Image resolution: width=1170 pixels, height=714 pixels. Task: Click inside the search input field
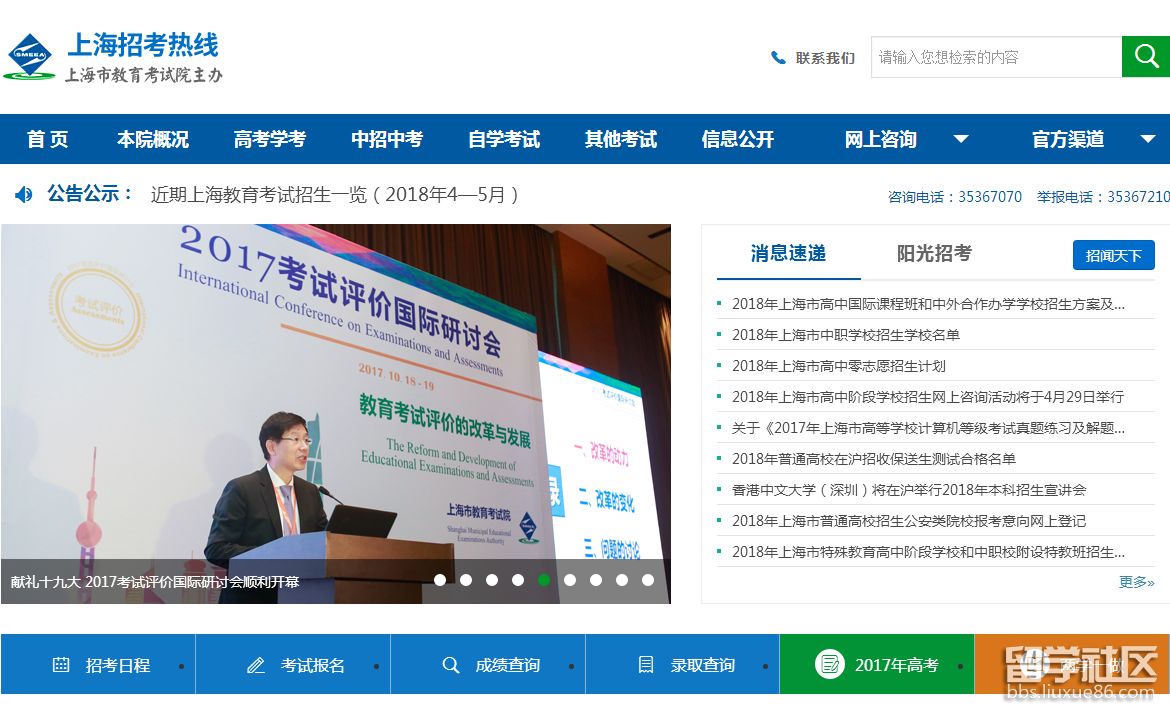tap(995, 56)
